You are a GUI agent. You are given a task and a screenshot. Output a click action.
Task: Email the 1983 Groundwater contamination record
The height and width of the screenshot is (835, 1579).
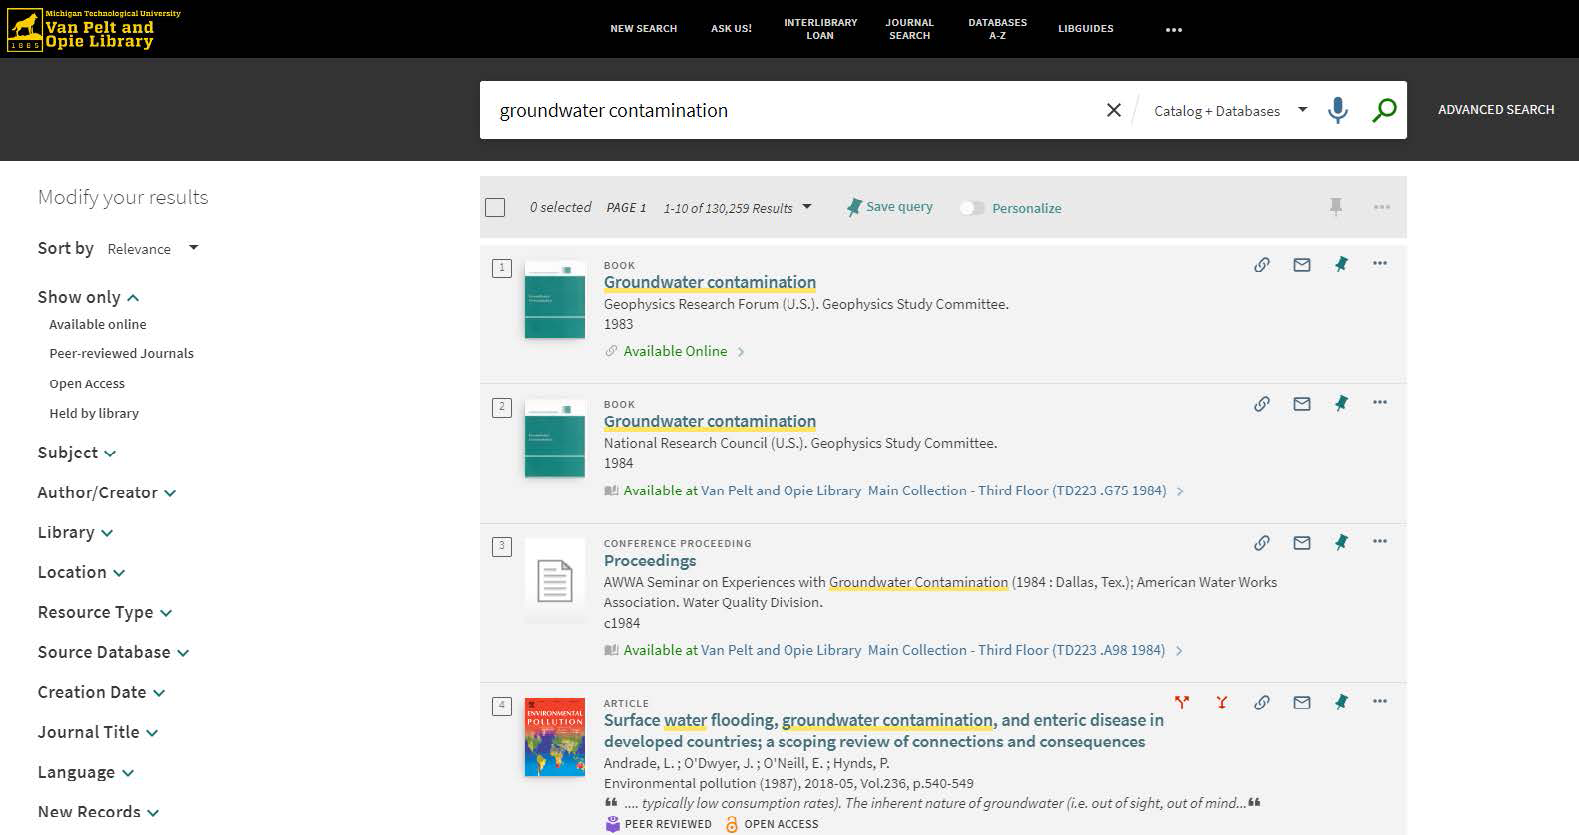pyautogui.click(x=1302, y=264)
